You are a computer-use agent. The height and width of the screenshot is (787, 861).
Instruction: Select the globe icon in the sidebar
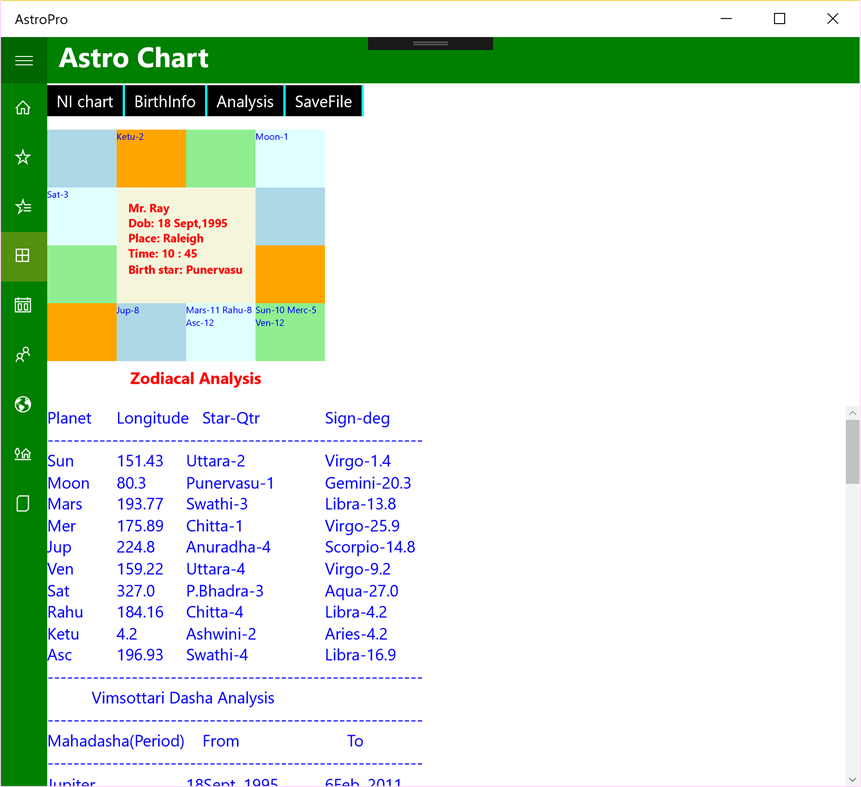pos(22,404)
